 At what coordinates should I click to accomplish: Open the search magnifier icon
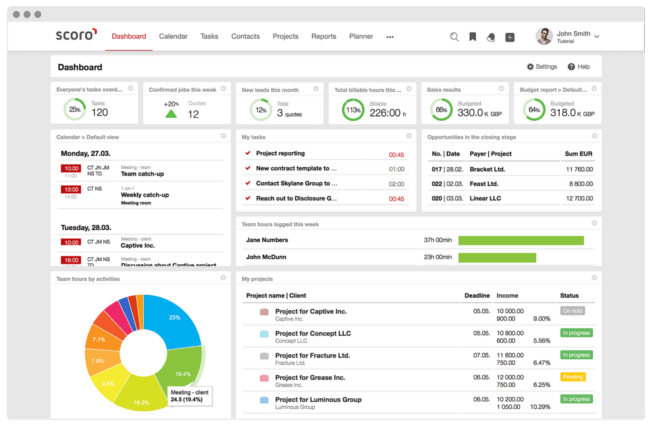[x=454, y=37]
